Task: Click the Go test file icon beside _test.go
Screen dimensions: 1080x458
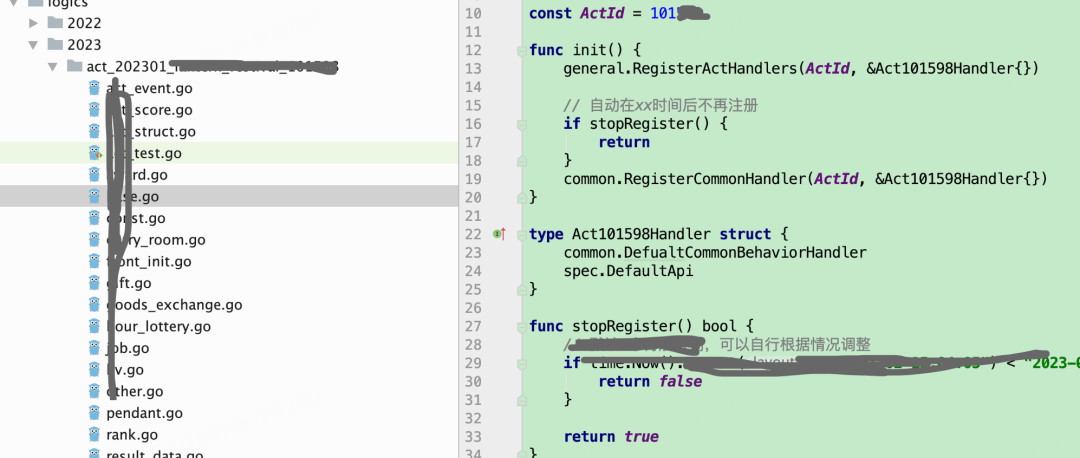Action: [94, 153]
